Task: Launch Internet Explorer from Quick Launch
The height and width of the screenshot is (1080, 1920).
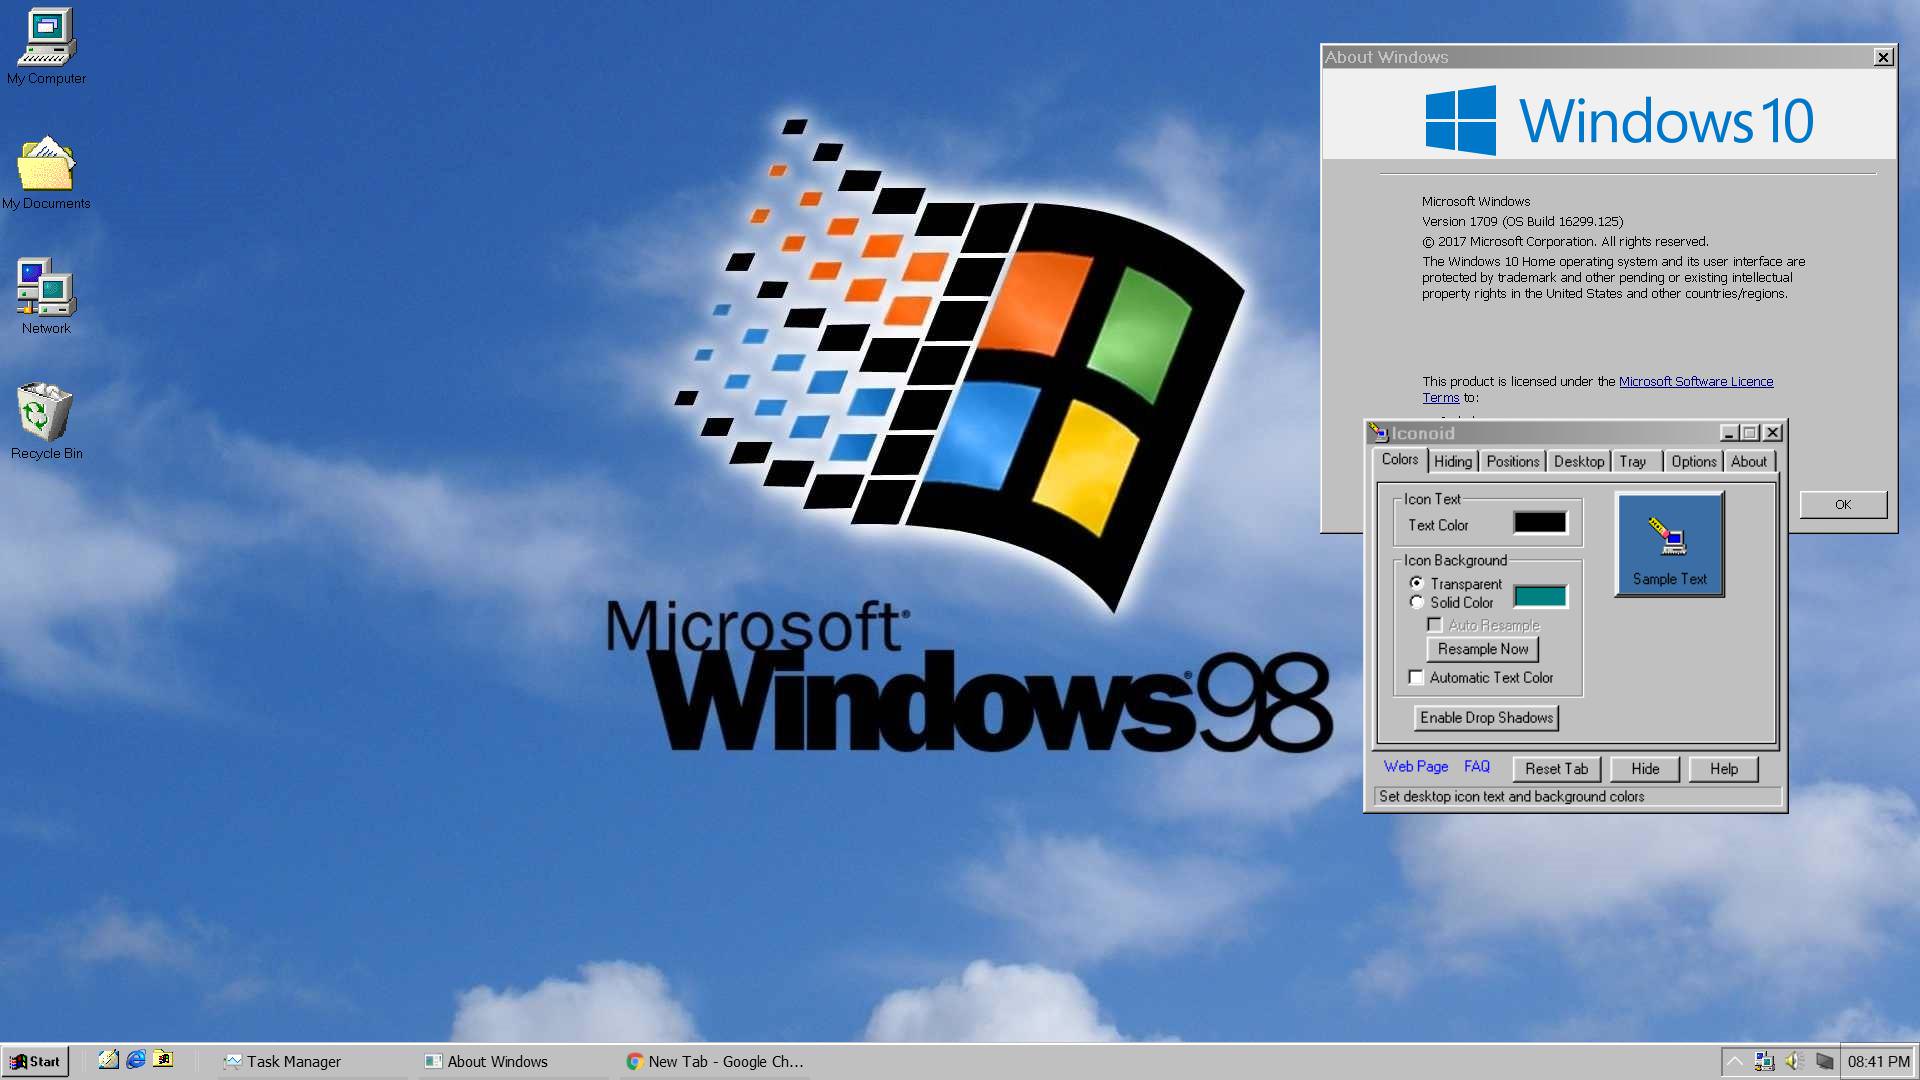Action: [x=135, y=1061]
